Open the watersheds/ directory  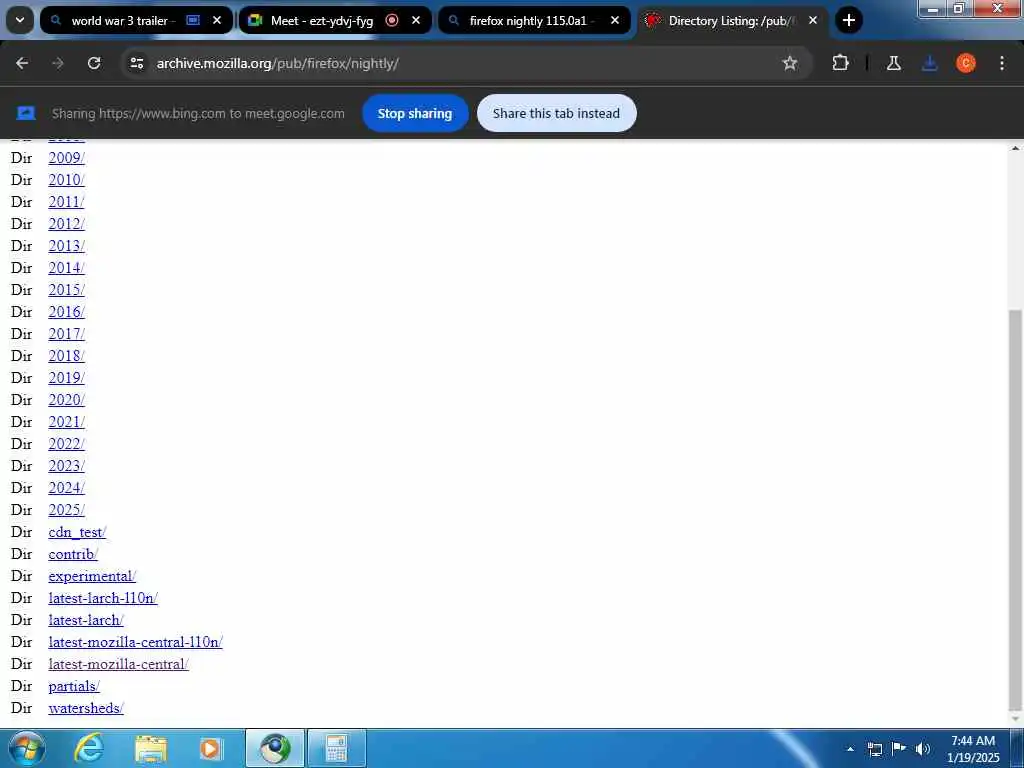point(86,708)
